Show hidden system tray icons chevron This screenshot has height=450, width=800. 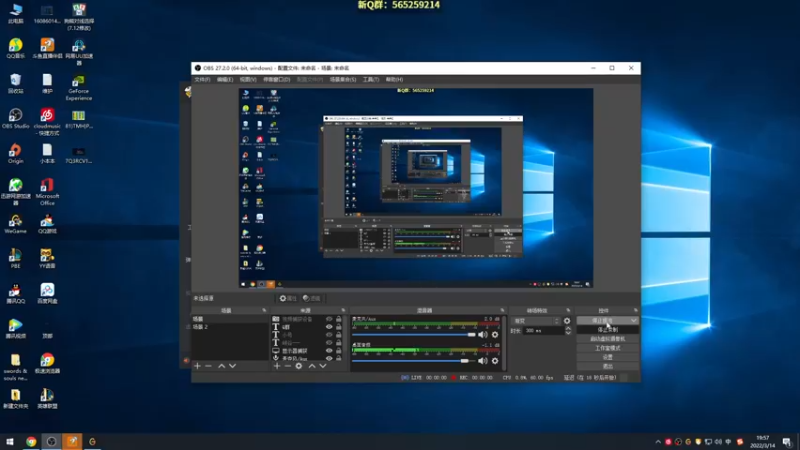[x=658, y=442]
